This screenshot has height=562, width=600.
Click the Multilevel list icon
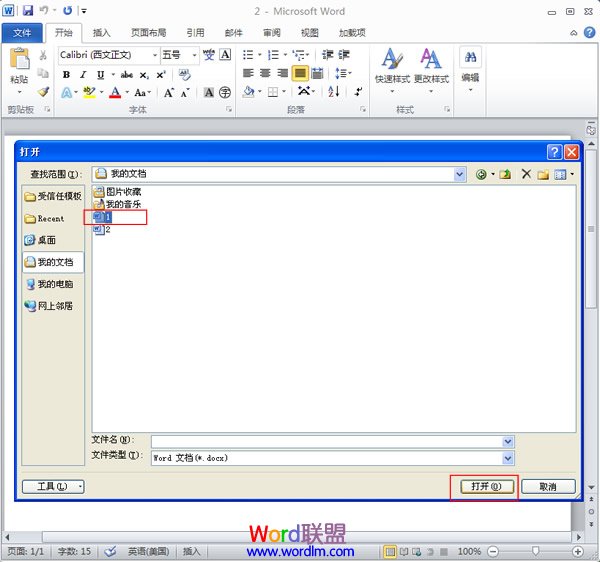(299, 55)
